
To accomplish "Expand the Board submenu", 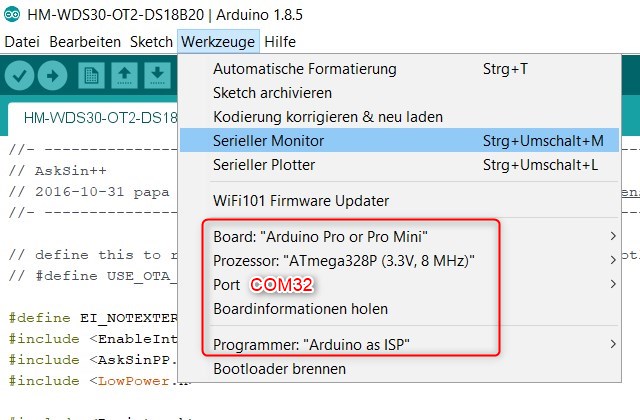I will coord(320,237).
